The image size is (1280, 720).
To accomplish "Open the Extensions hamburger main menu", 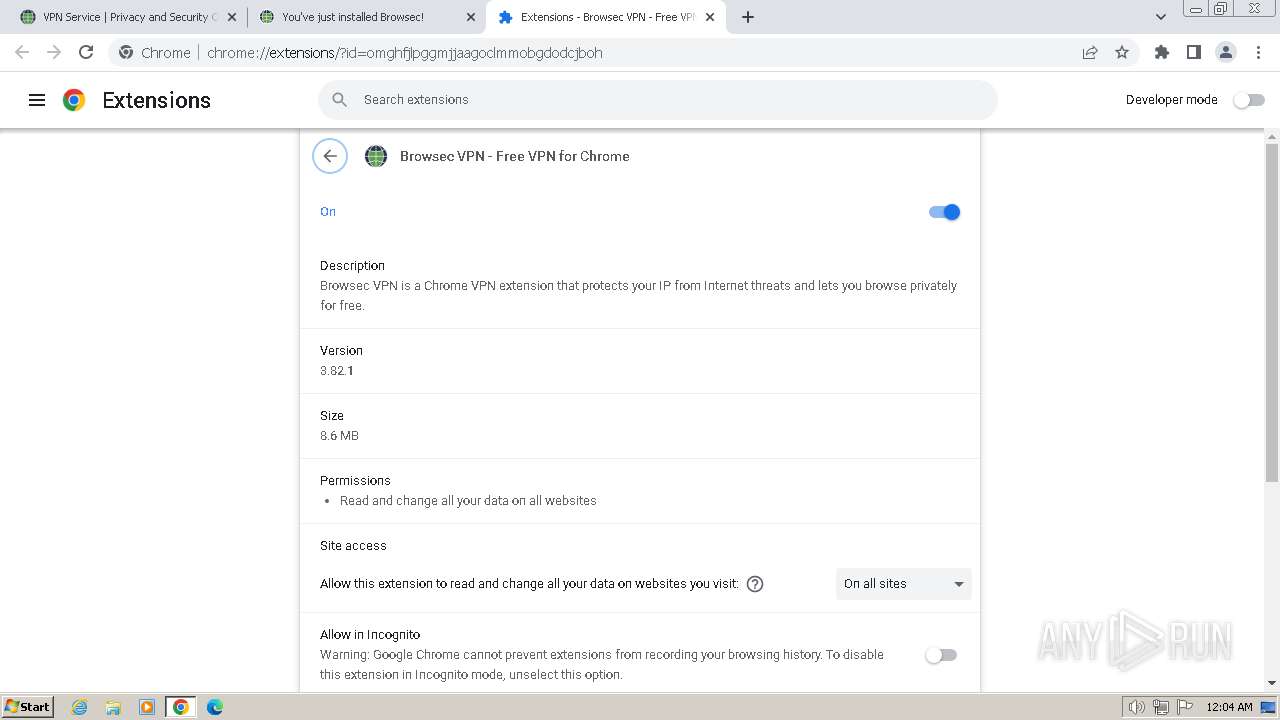I will pos(37,100).
